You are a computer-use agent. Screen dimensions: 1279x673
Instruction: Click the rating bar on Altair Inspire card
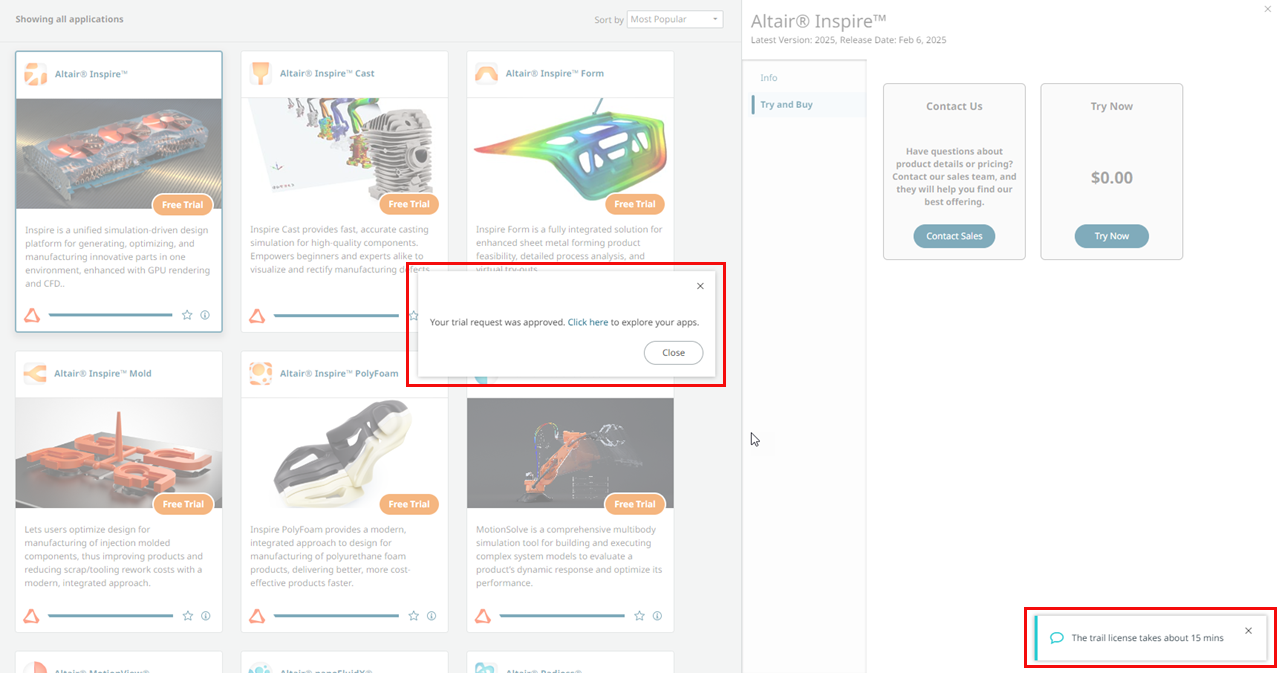[x=110, y=315]
